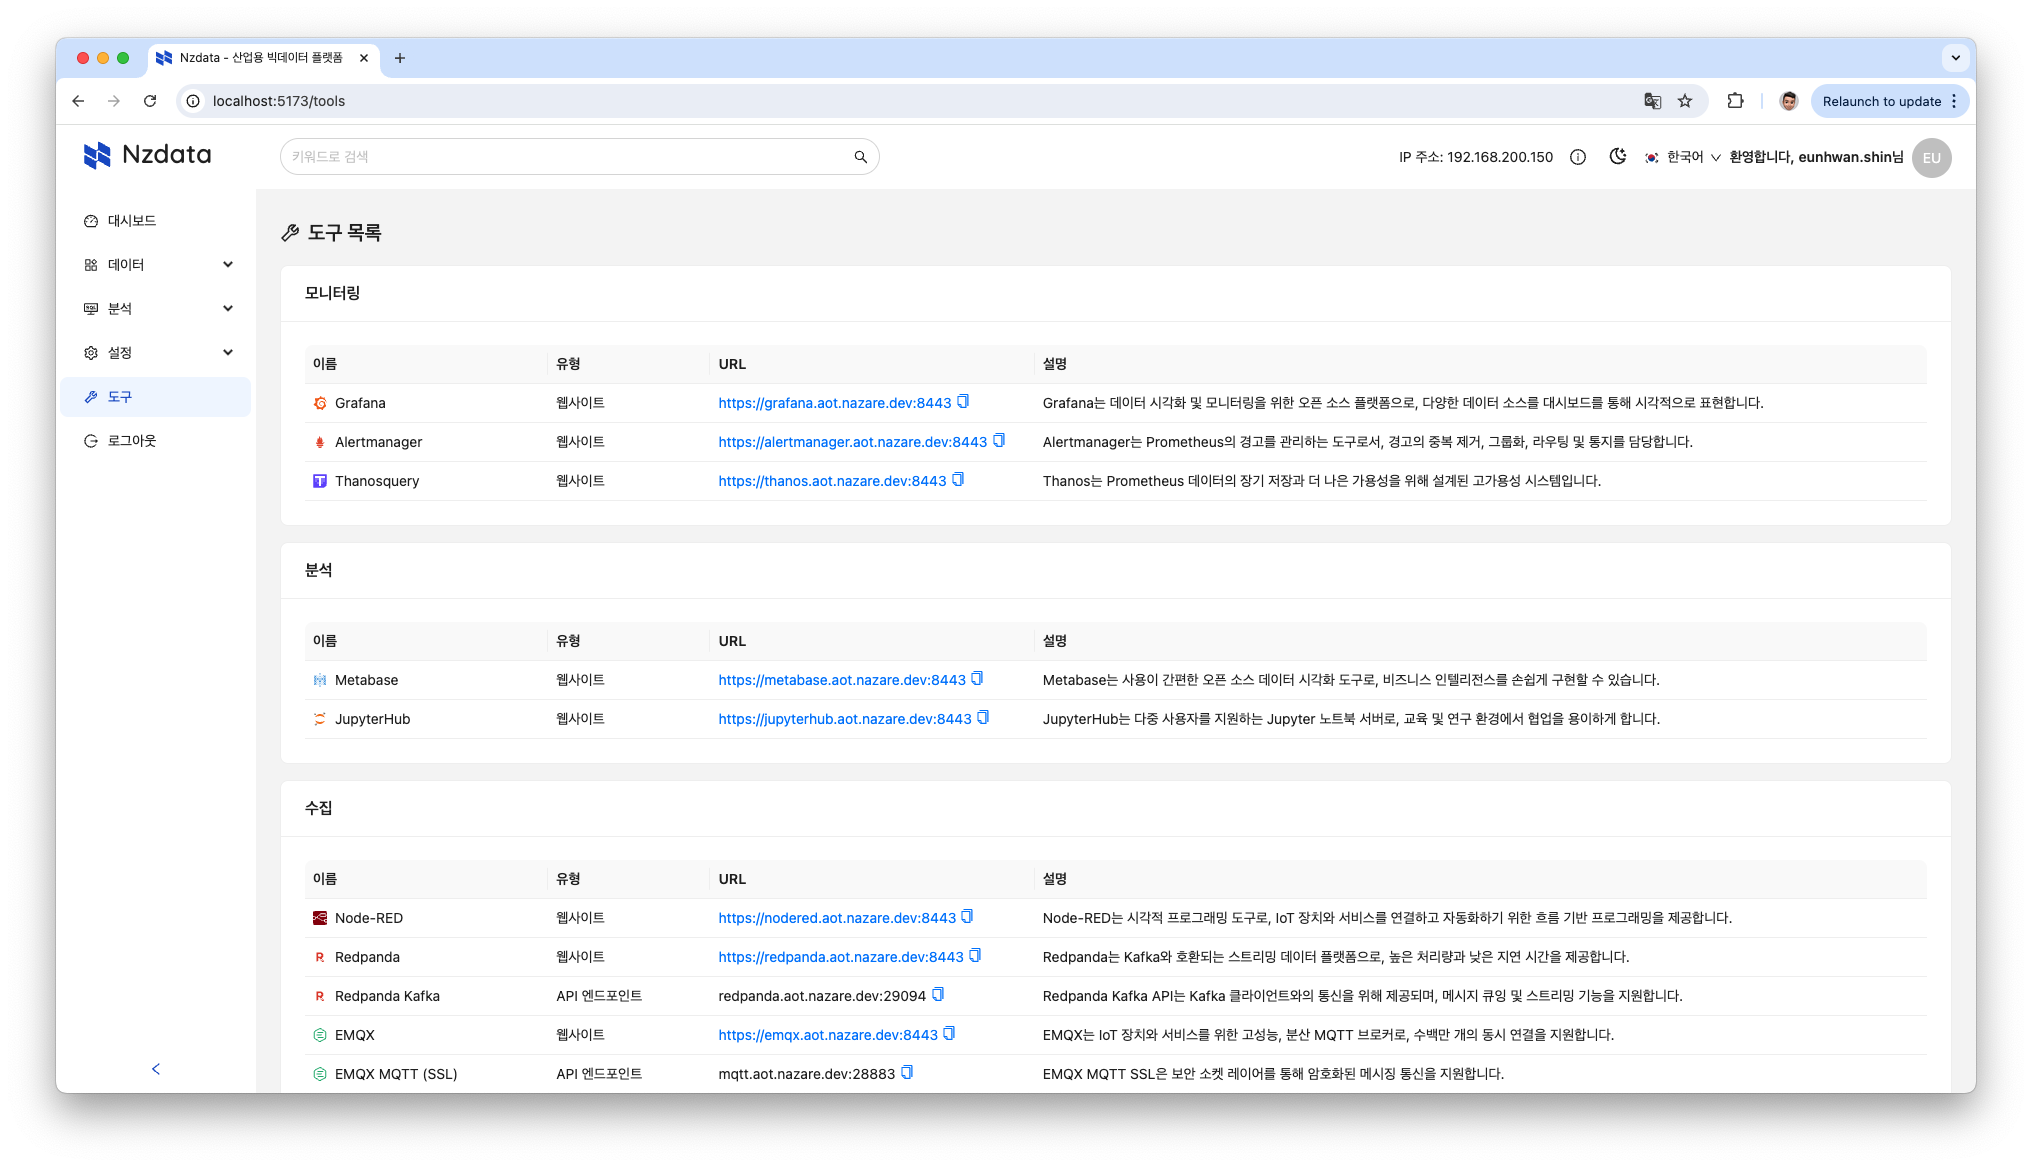Screen dimensions: 2032x1167
Task: Copy the redpanda.aot.nazare.dev:29094 endpoint
Action: pyautogui.click(x=938, y=995)
